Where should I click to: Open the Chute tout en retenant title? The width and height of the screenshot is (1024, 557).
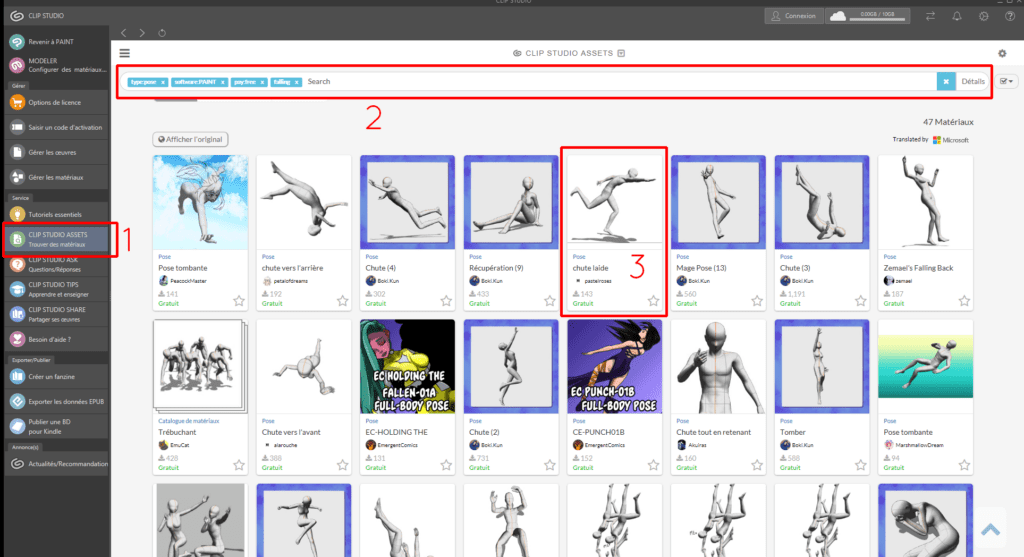[x=714, y=432]
